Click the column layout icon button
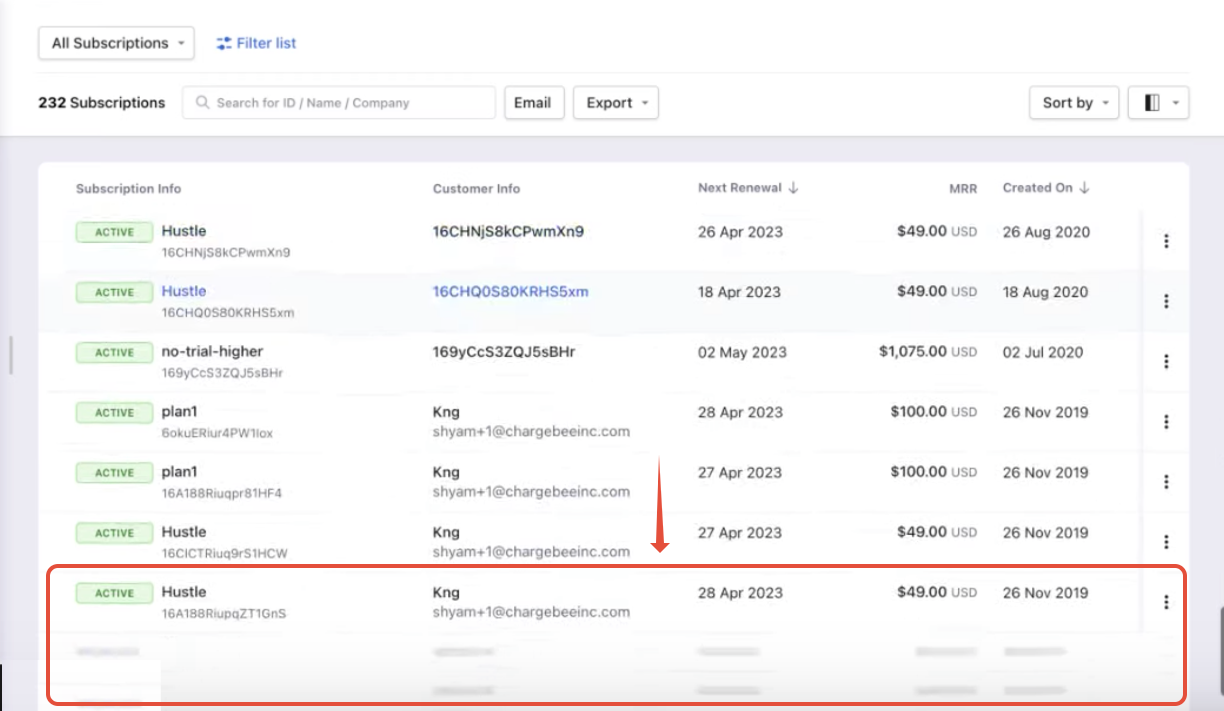Image resolution: width=1224 pixels, height=711 pixels. pos(1158,102)
